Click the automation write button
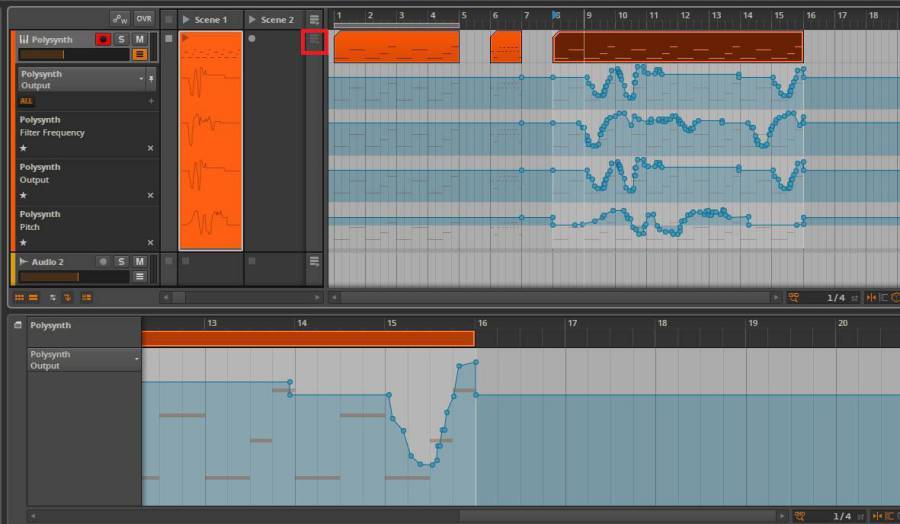This screenshot has width=900, height=524. pyautogui.click(x=120, y=19)
